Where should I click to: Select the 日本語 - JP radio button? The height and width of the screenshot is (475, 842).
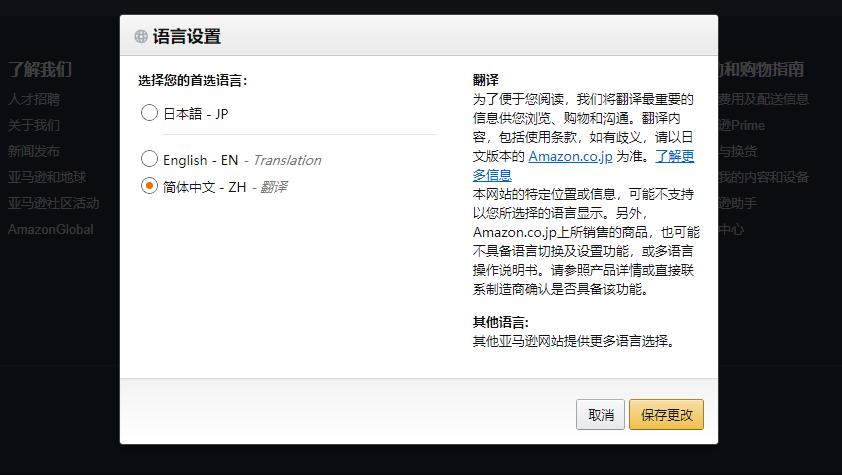tap(150, 113)
